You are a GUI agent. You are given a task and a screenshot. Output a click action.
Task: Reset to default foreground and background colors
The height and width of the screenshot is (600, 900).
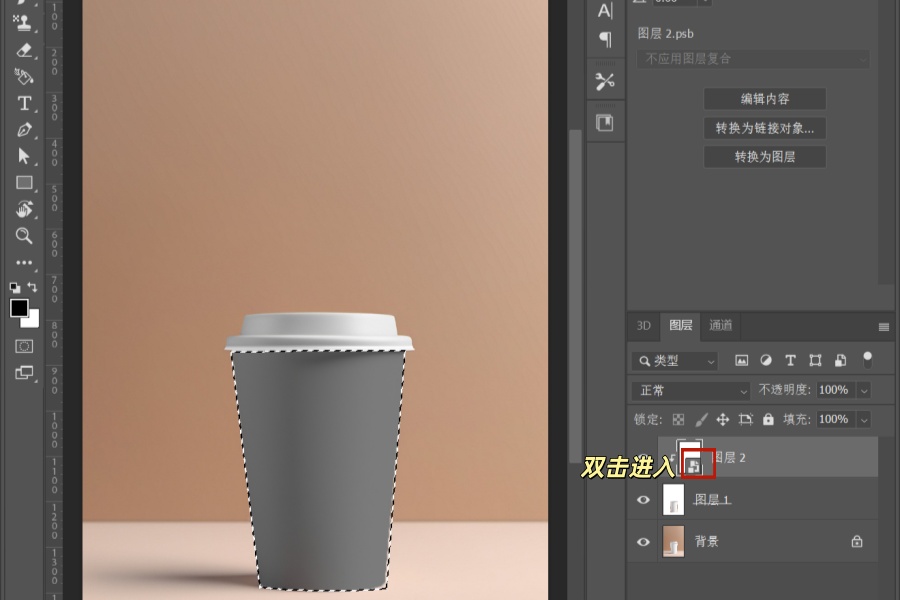point(15,287)
